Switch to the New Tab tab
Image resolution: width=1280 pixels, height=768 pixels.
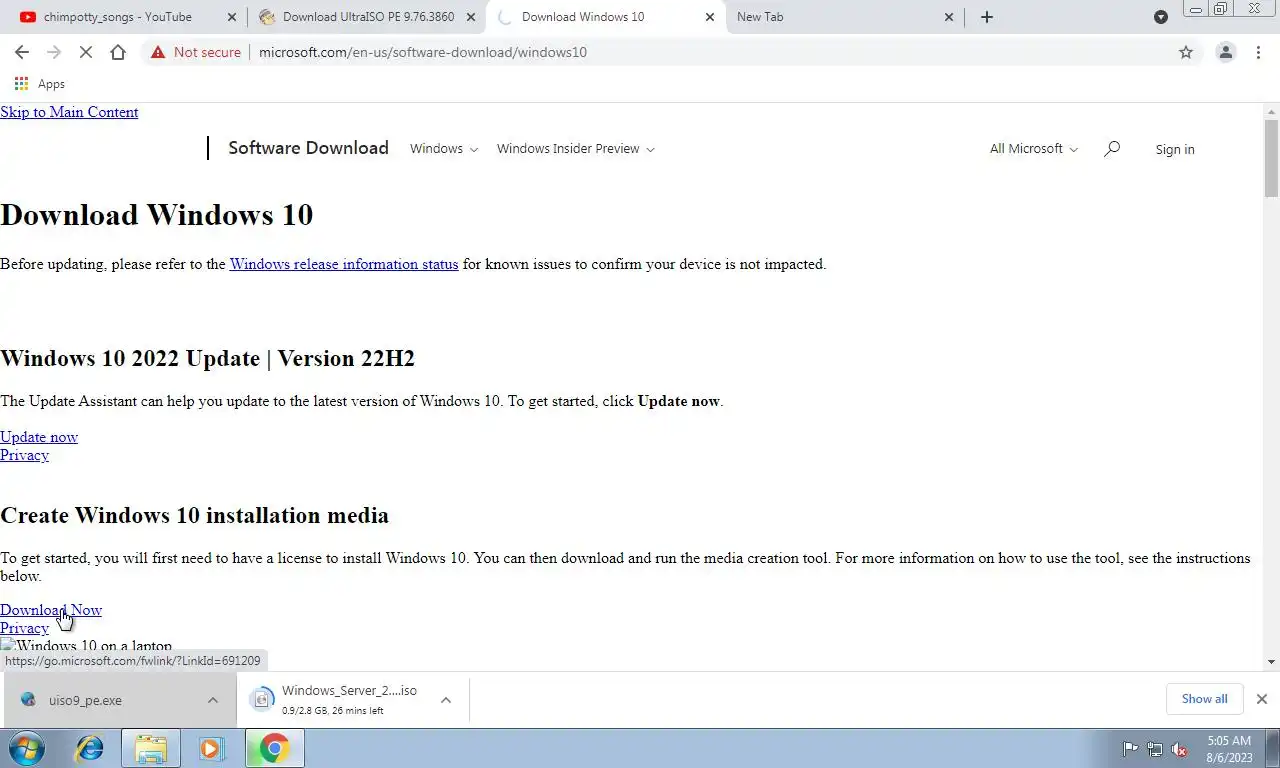click(845, 17)
